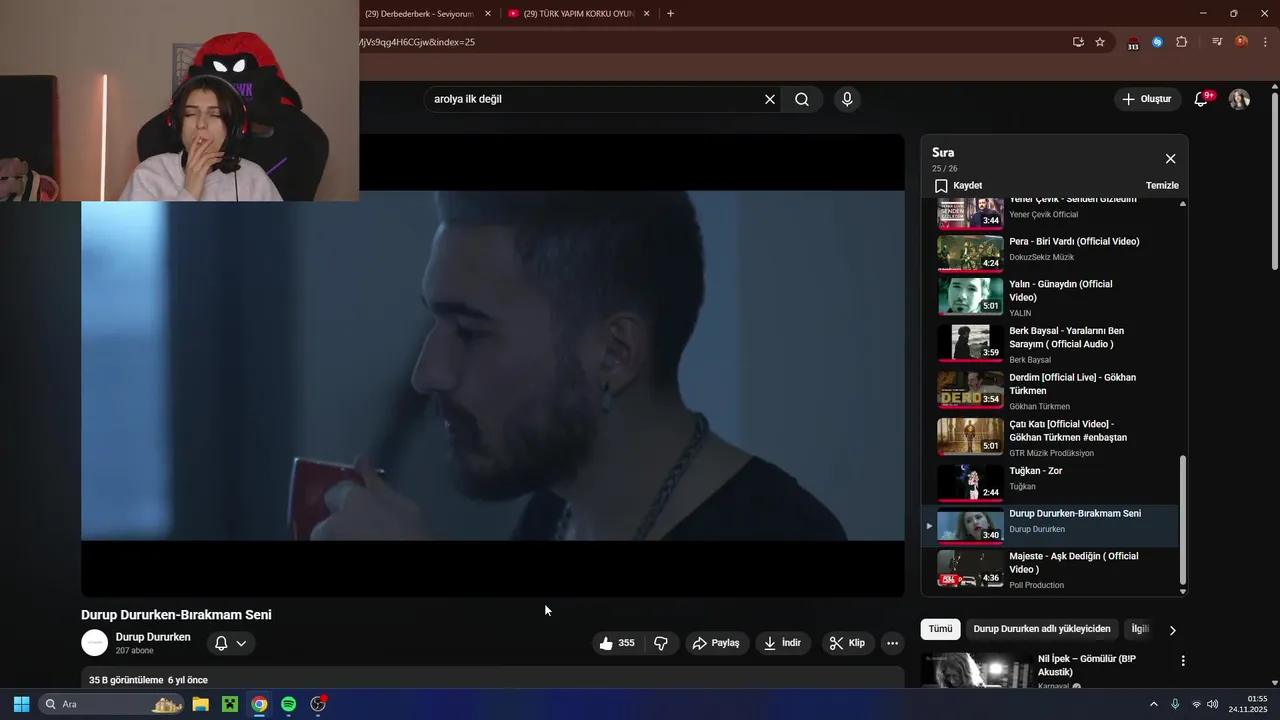Open OBS Studio from taskbar

(318, 704)
